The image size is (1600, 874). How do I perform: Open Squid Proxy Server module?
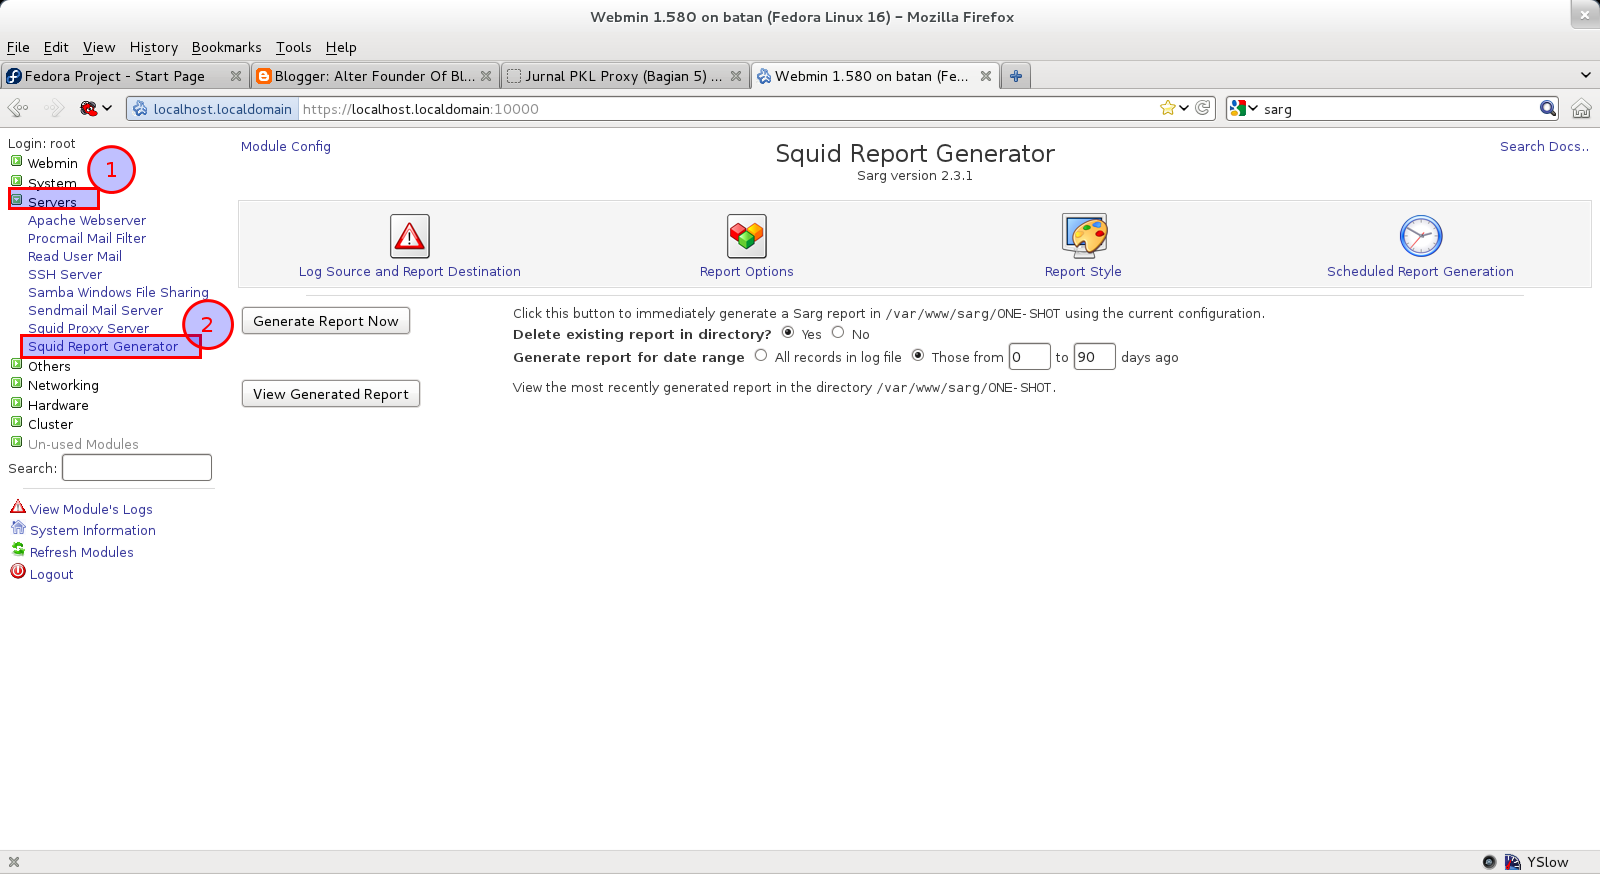88,328
